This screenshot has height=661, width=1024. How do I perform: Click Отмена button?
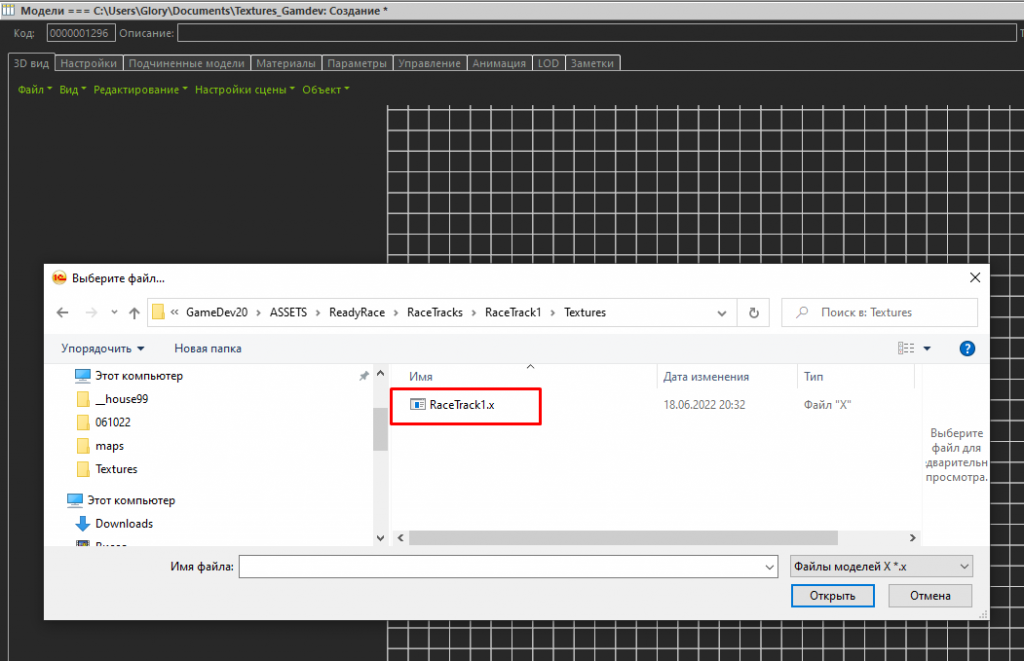tap(930, 596)
